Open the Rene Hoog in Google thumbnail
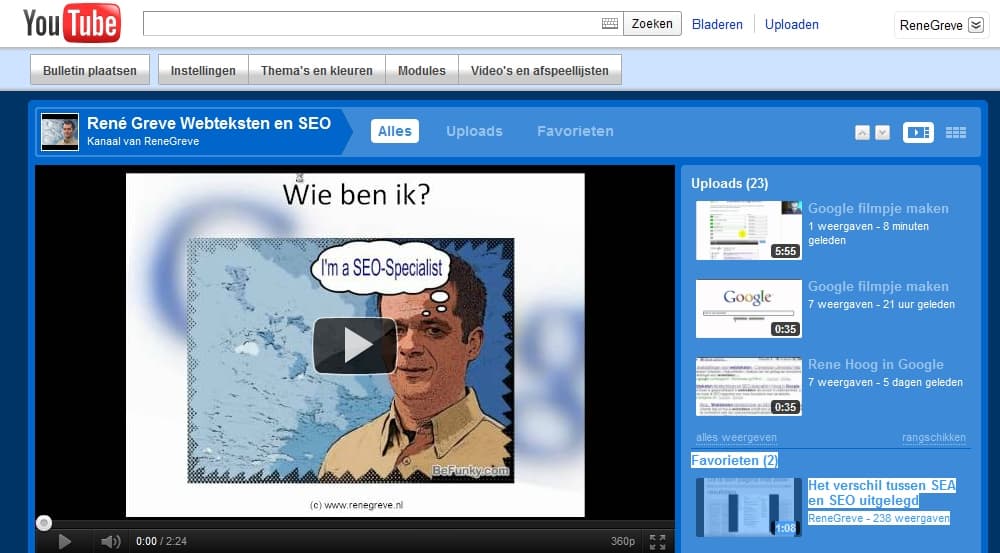 (749, 387)
